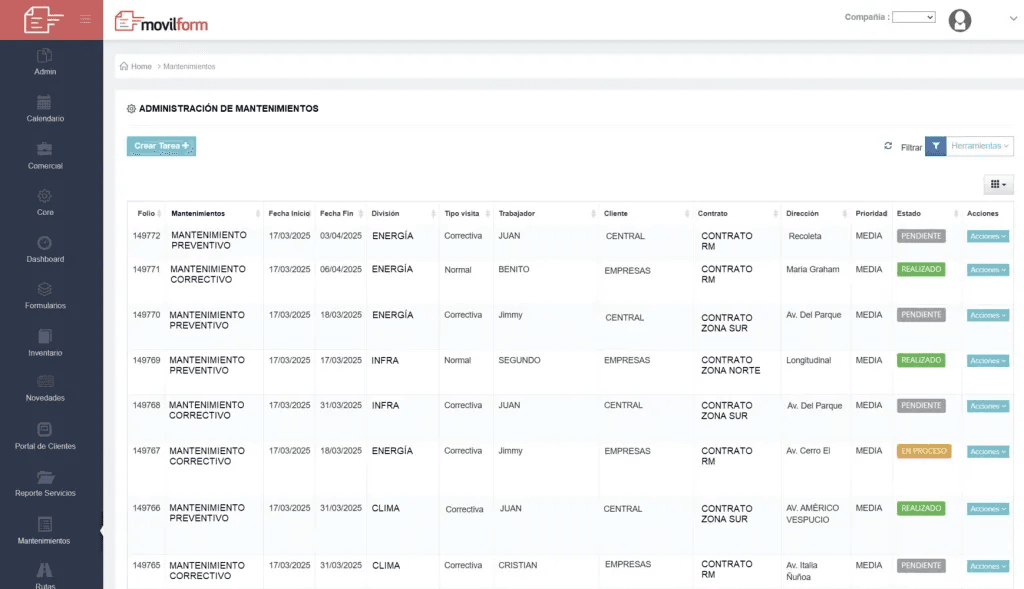Sort by Contrato column header

(737, 214)
